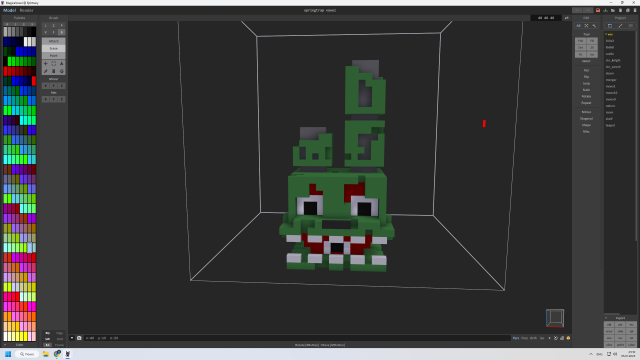Click the model name field at top center
The image size is (640, 360).
[320, 10]
